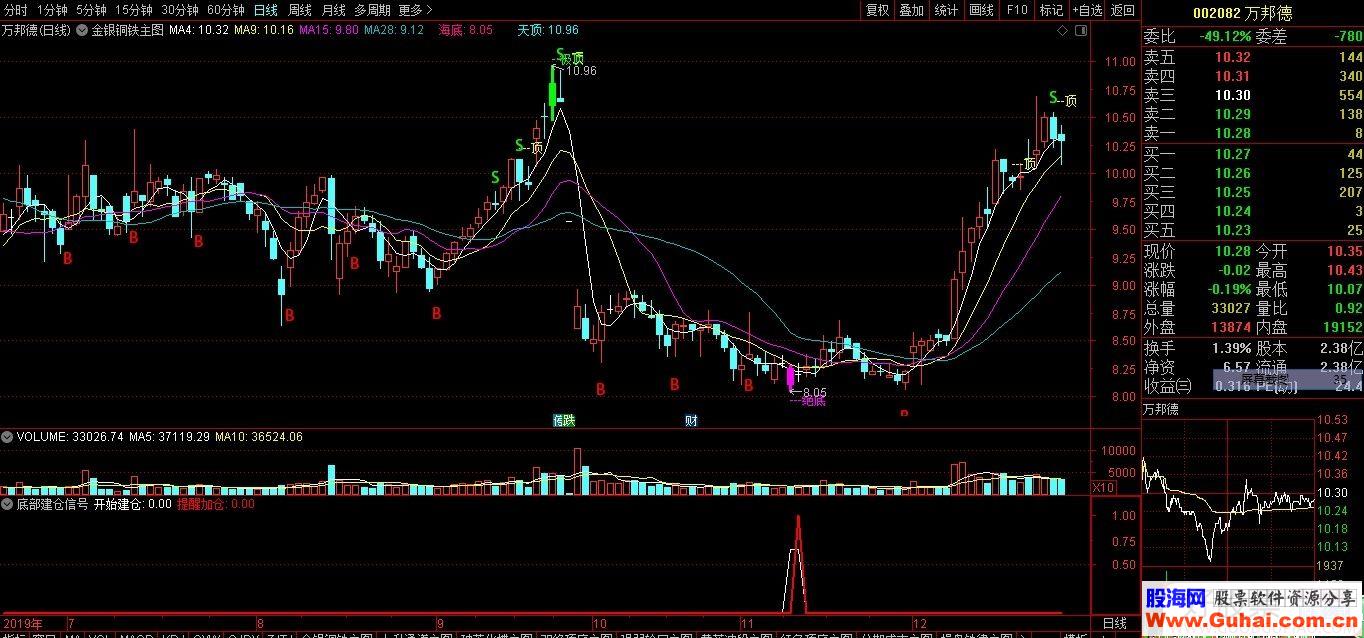Click the 返回 back button
The height and width of the screenshot is (638, 1364).
click(x=1123, y=10)
